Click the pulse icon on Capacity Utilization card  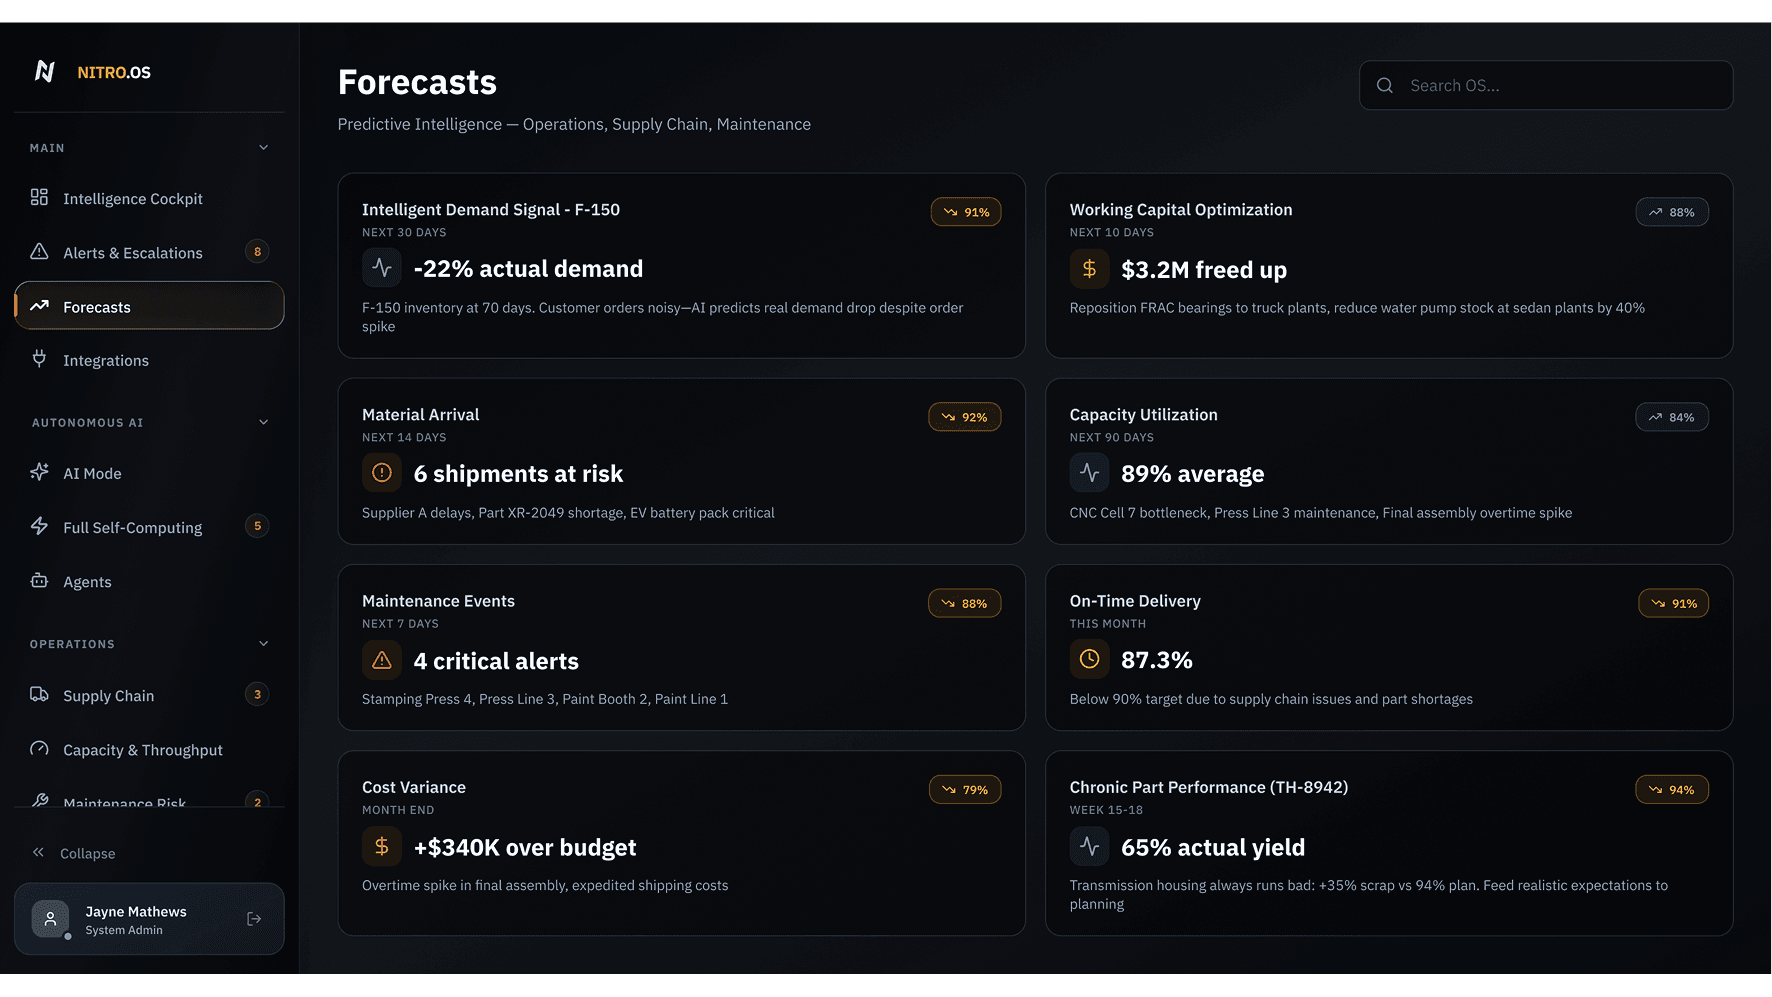pos(1090,473)
